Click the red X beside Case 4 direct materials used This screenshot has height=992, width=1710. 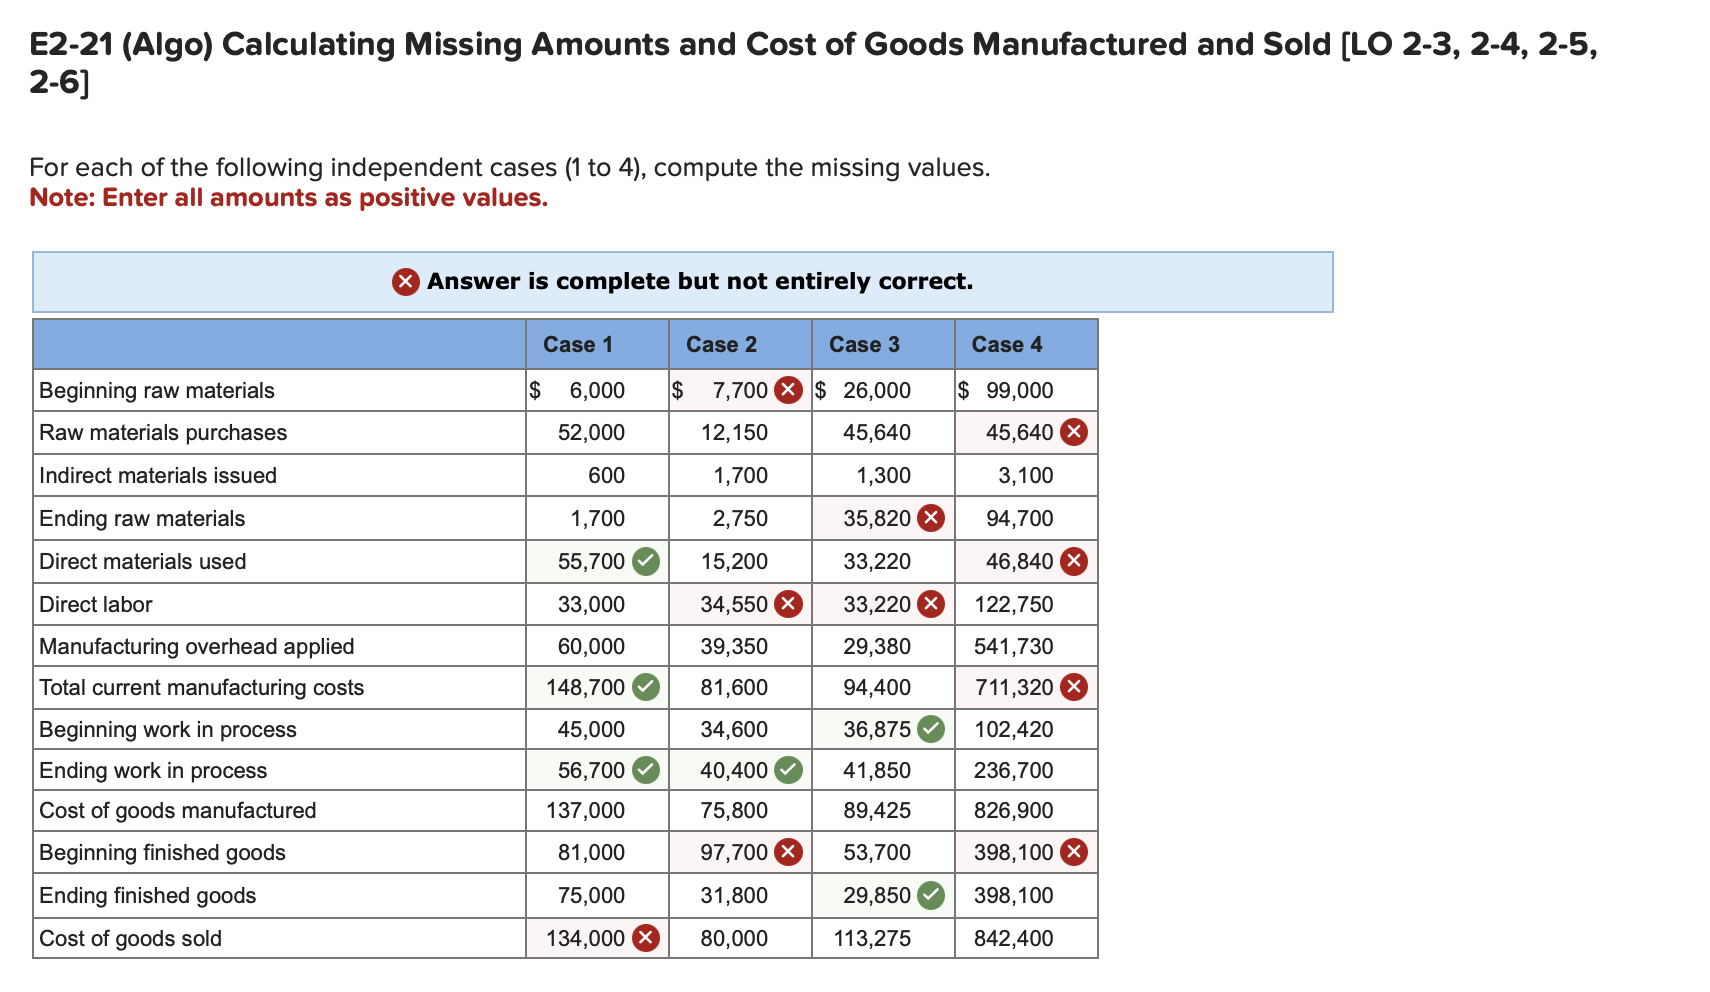click(x=1074, y=561)
